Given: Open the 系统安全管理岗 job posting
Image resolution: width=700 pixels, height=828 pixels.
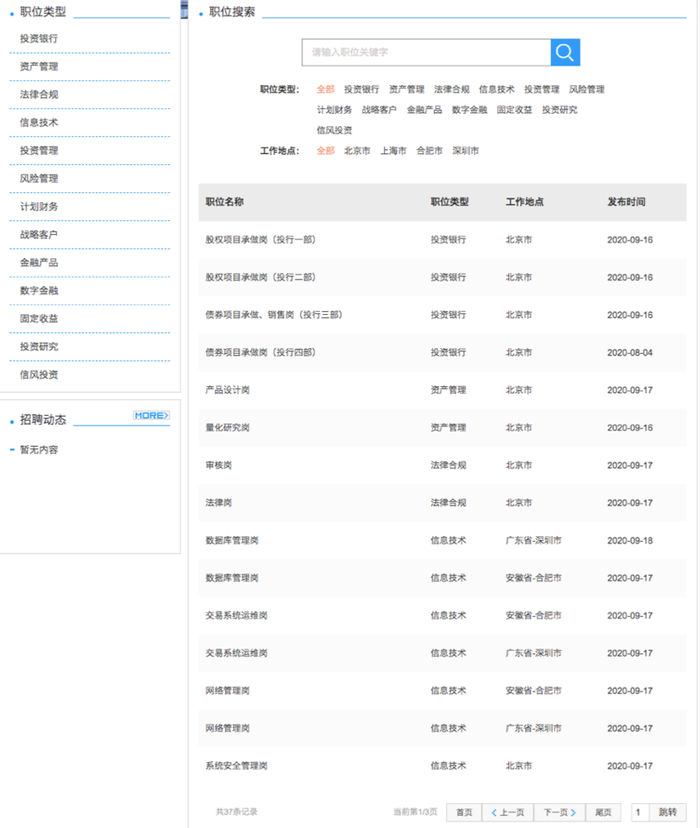Looking at the screenshot, I should 237,766.
